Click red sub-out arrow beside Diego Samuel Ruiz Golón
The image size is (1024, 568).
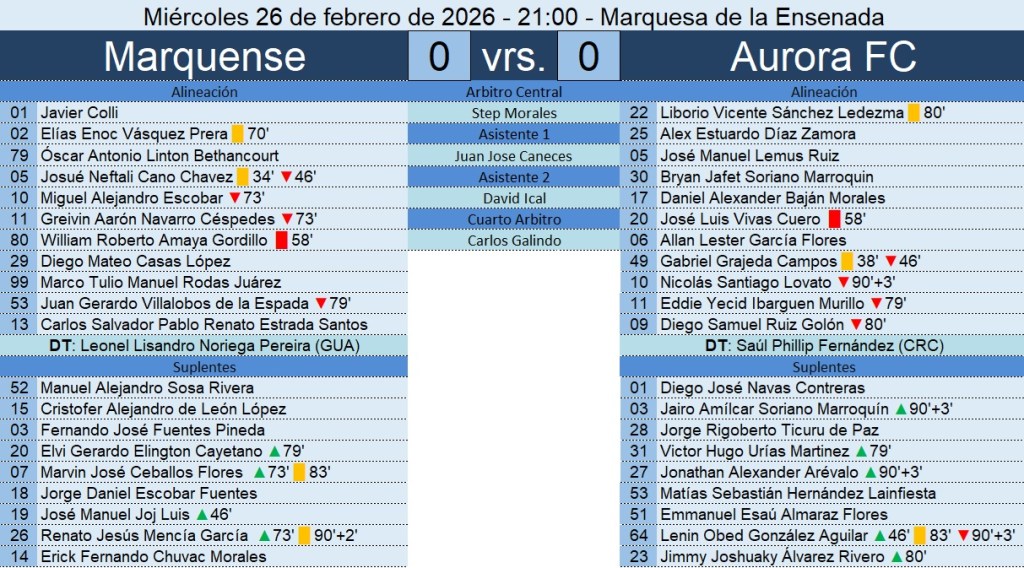click(x=856, y=325)
